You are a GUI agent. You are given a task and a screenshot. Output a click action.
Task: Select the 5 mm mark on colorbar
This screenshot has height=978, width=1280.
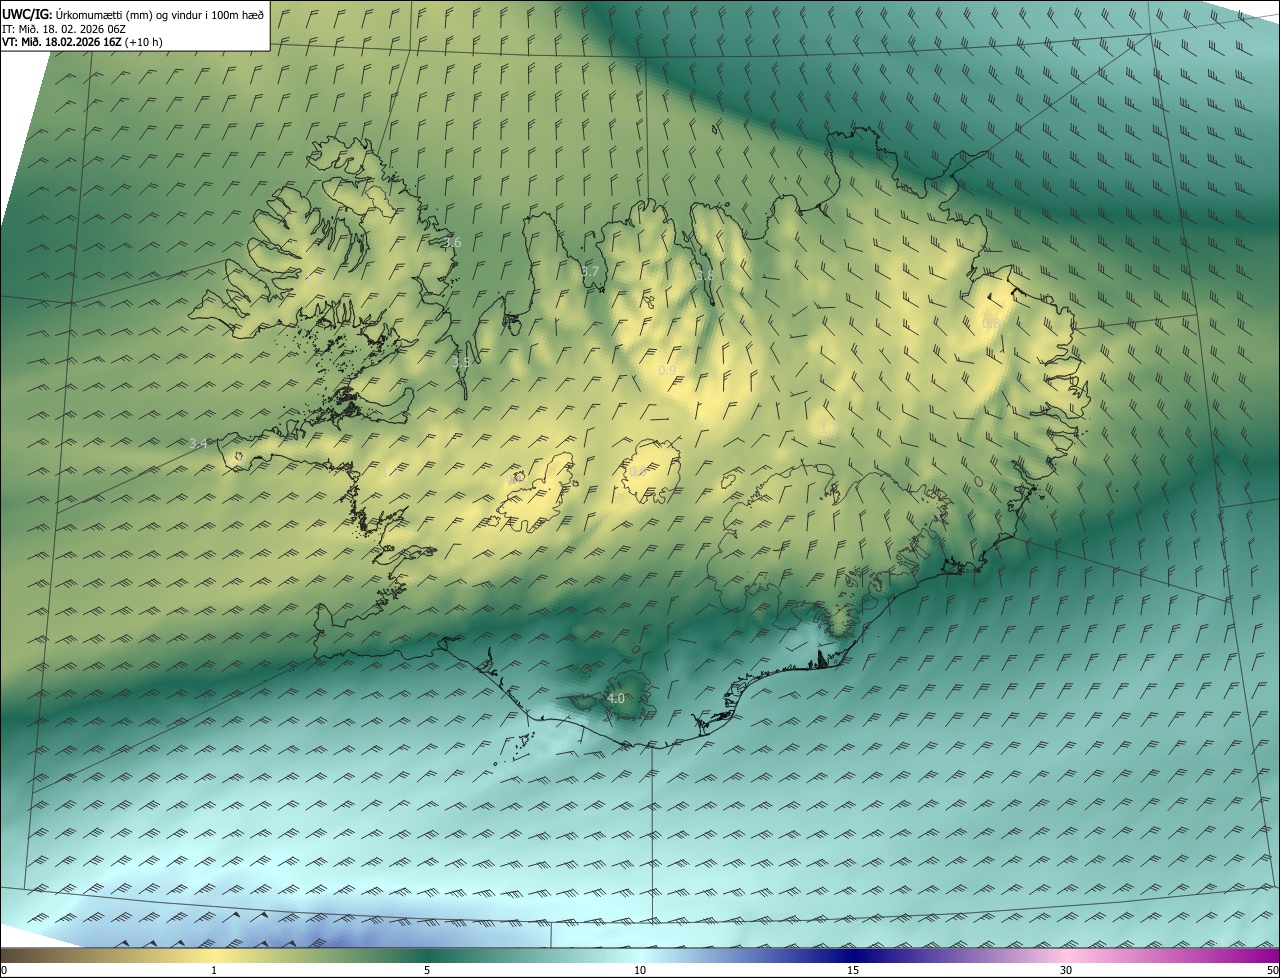click(427, 970)
